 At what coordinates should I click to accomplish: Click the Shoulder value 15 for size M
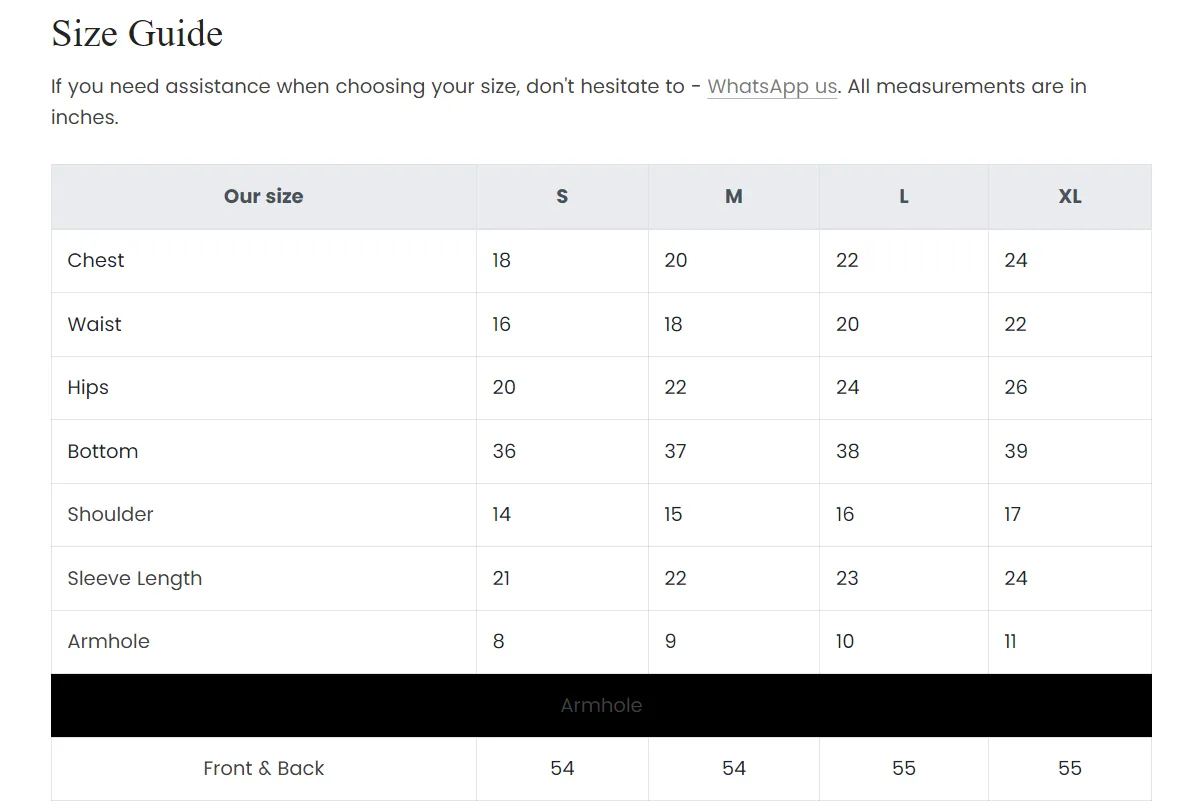coord(673,515)
